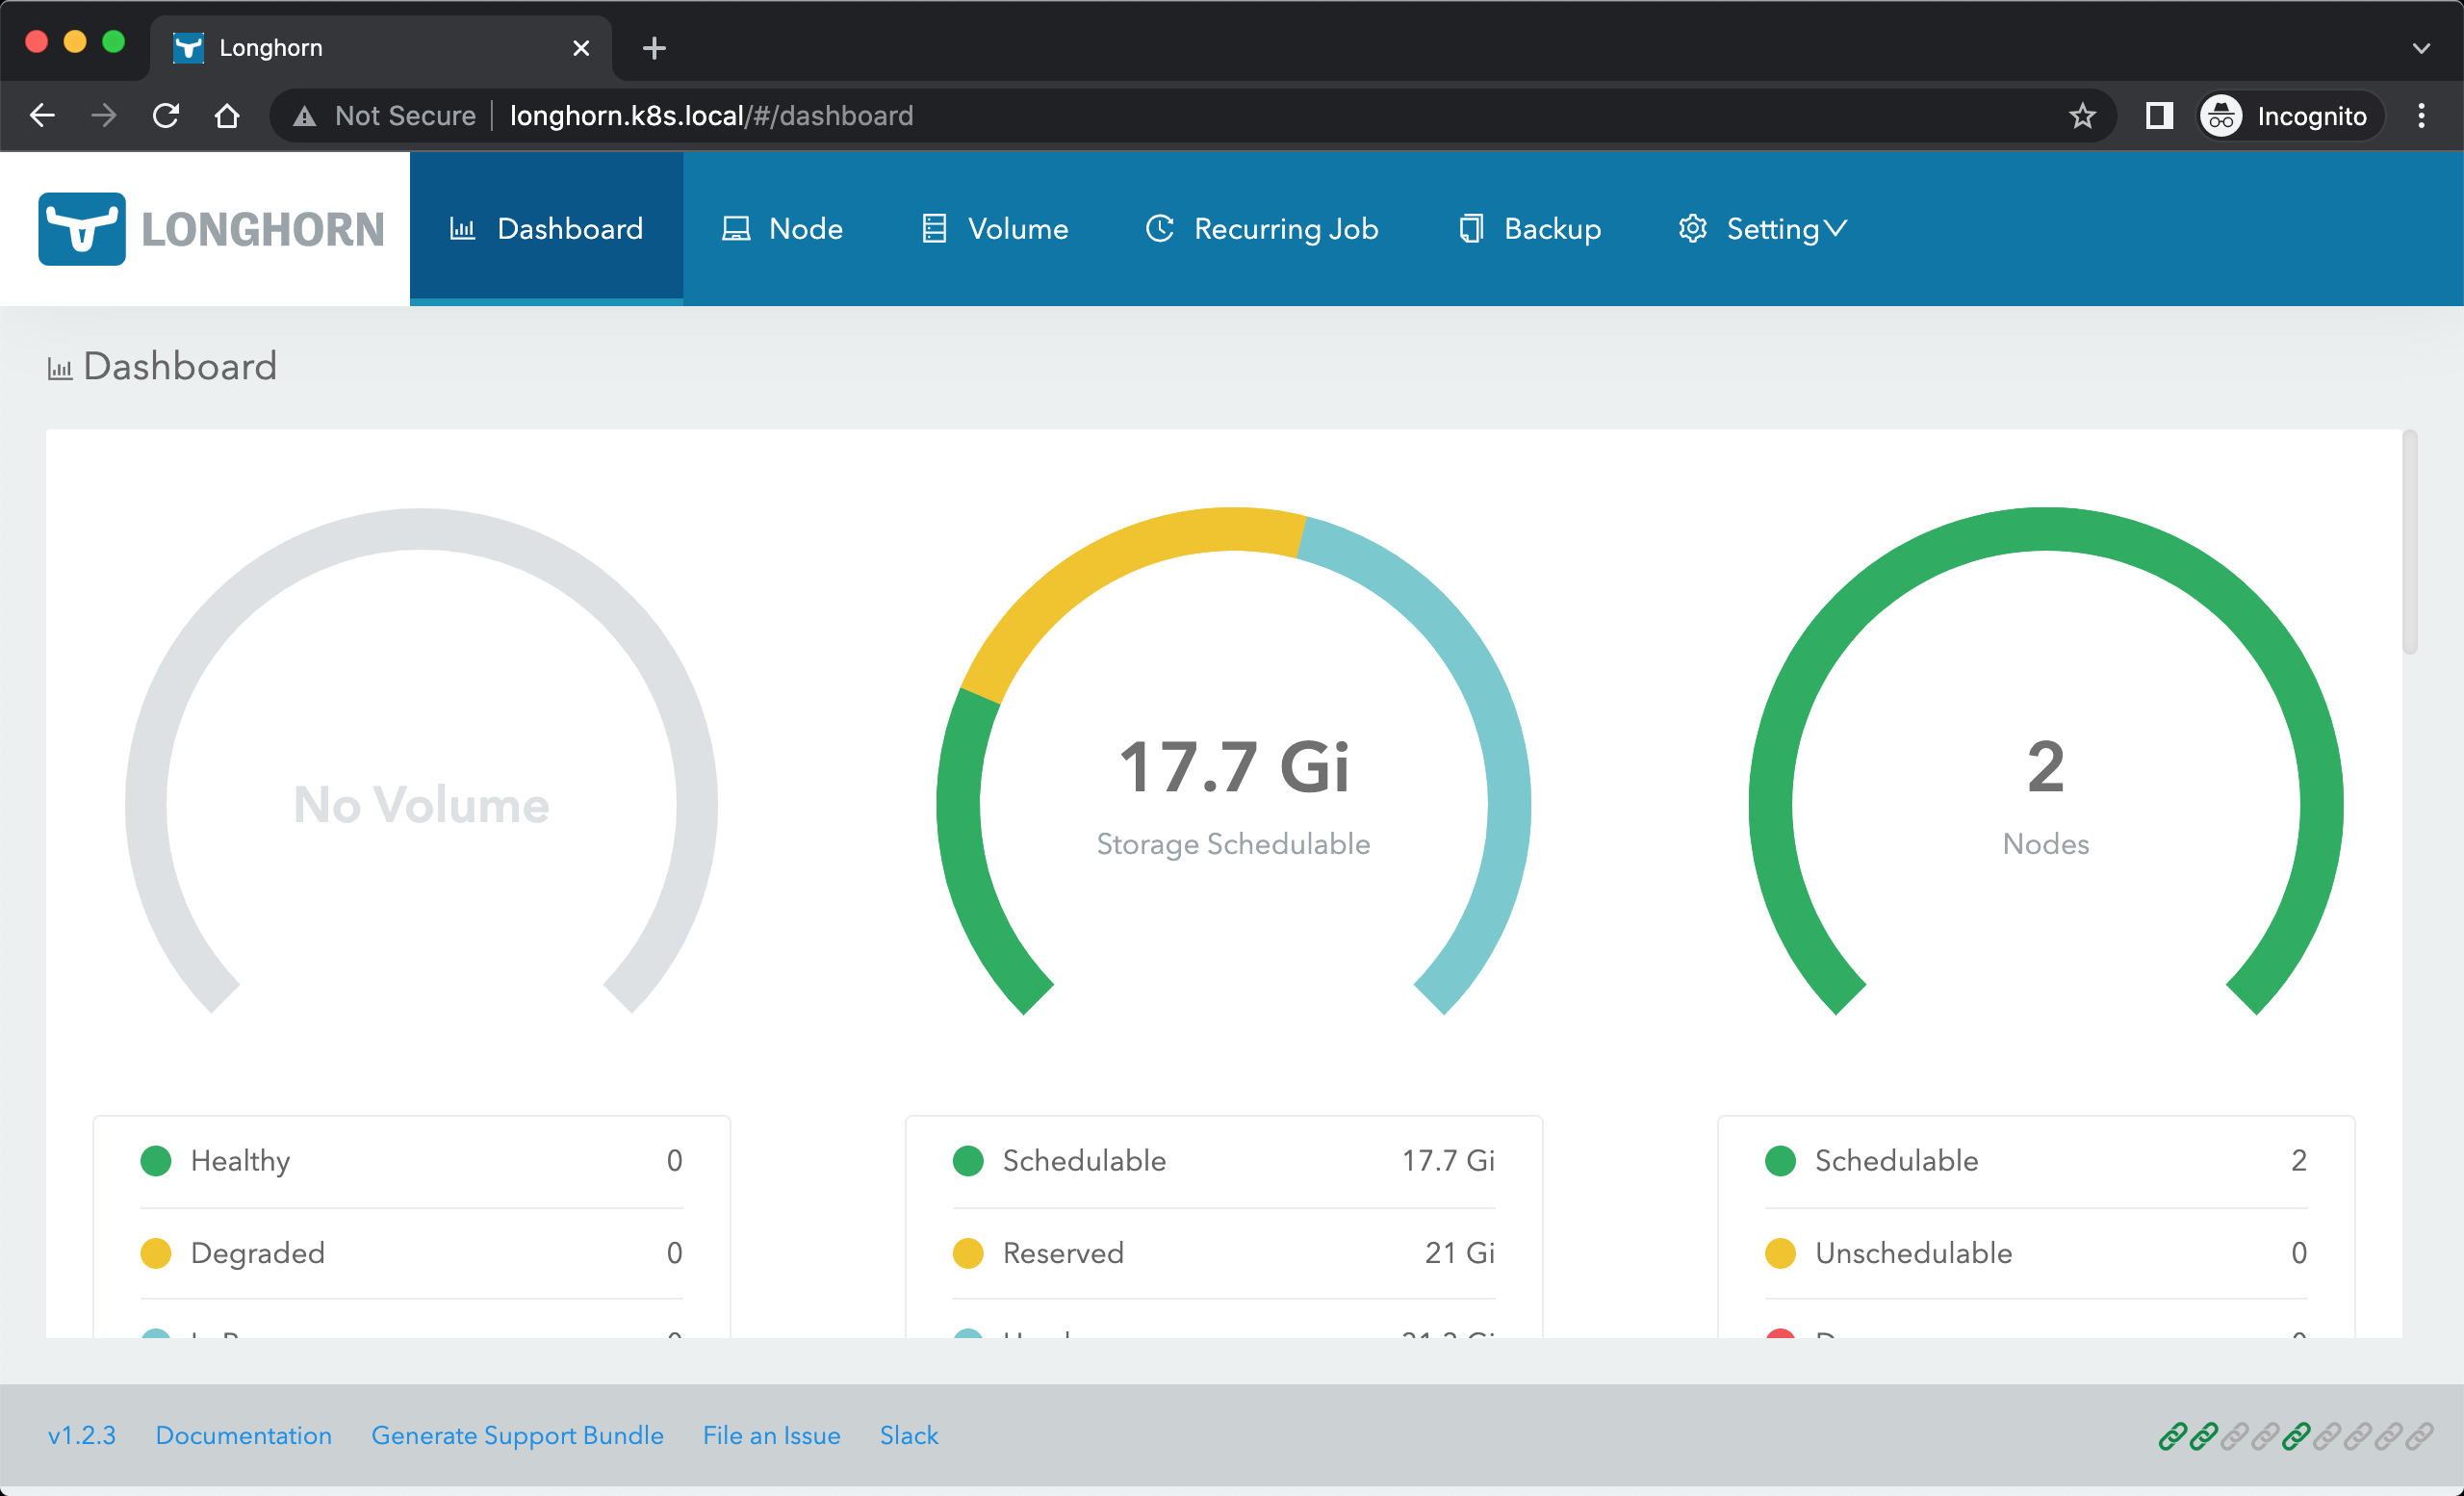Click the green Schedulable storage dot
The width and height of the screenshot is (2464, 1496).
(968, 1161)
